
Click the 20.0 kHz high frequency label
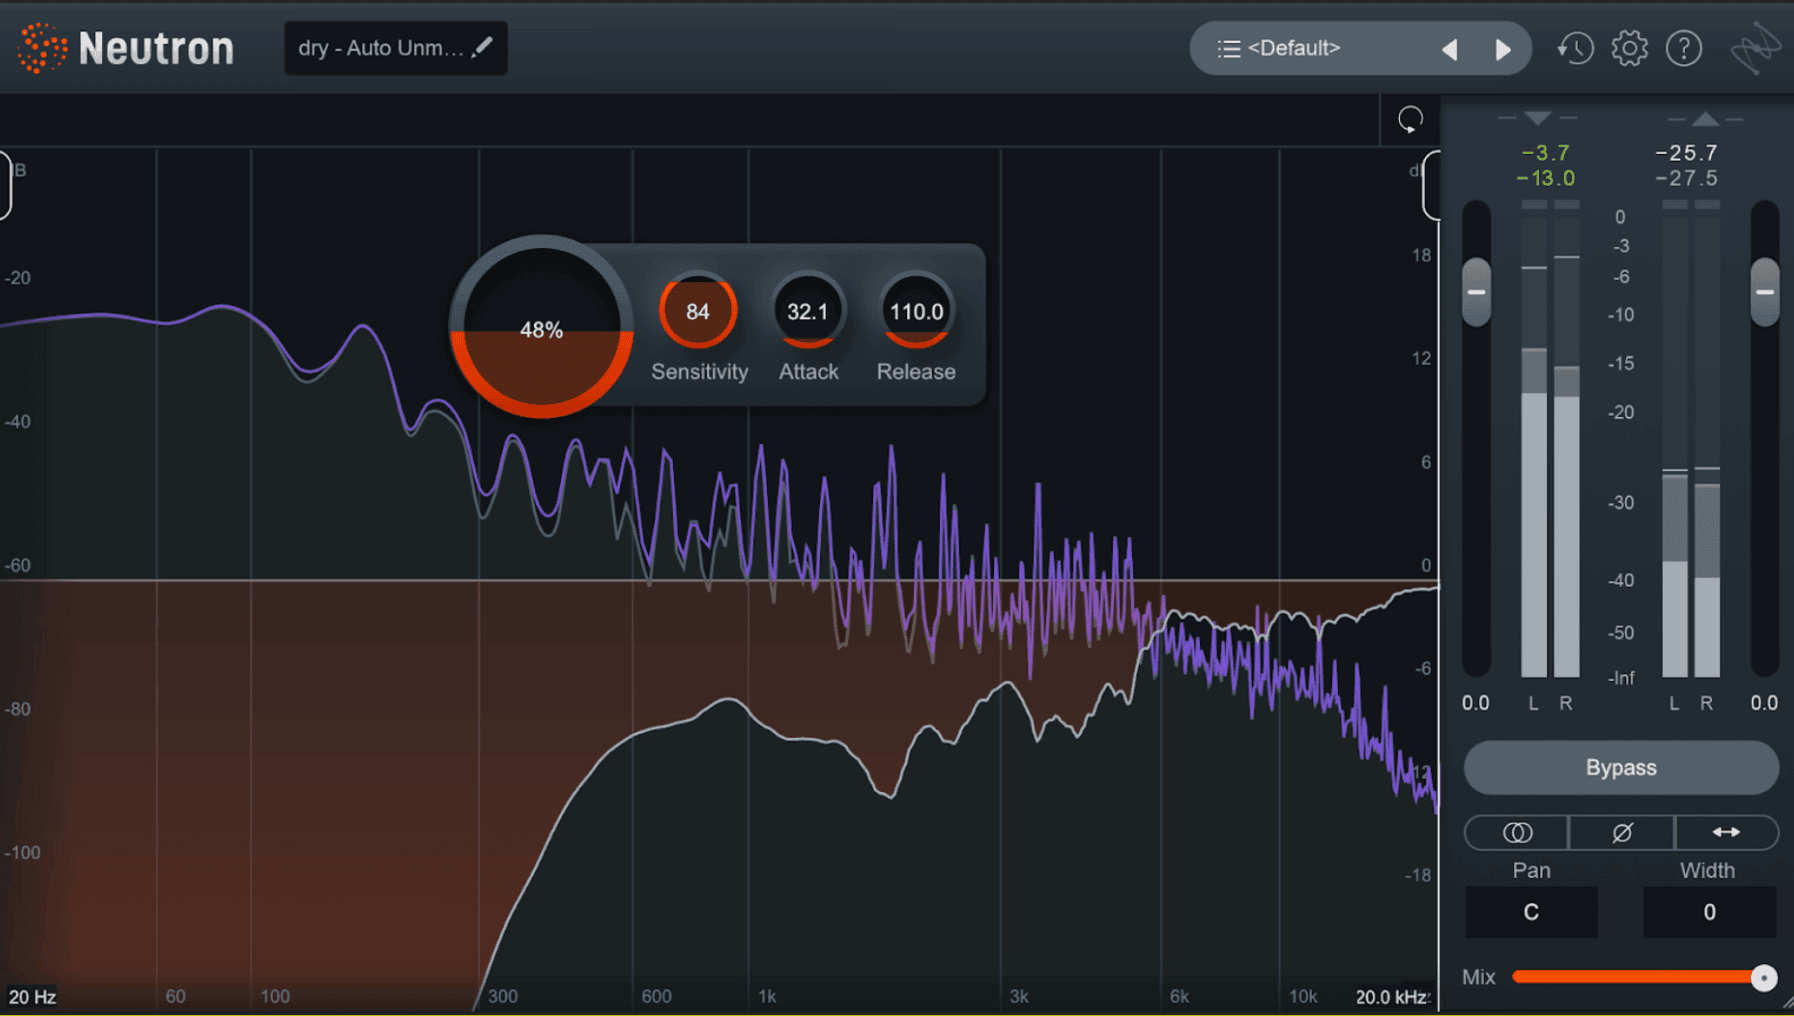point(1391,997)
